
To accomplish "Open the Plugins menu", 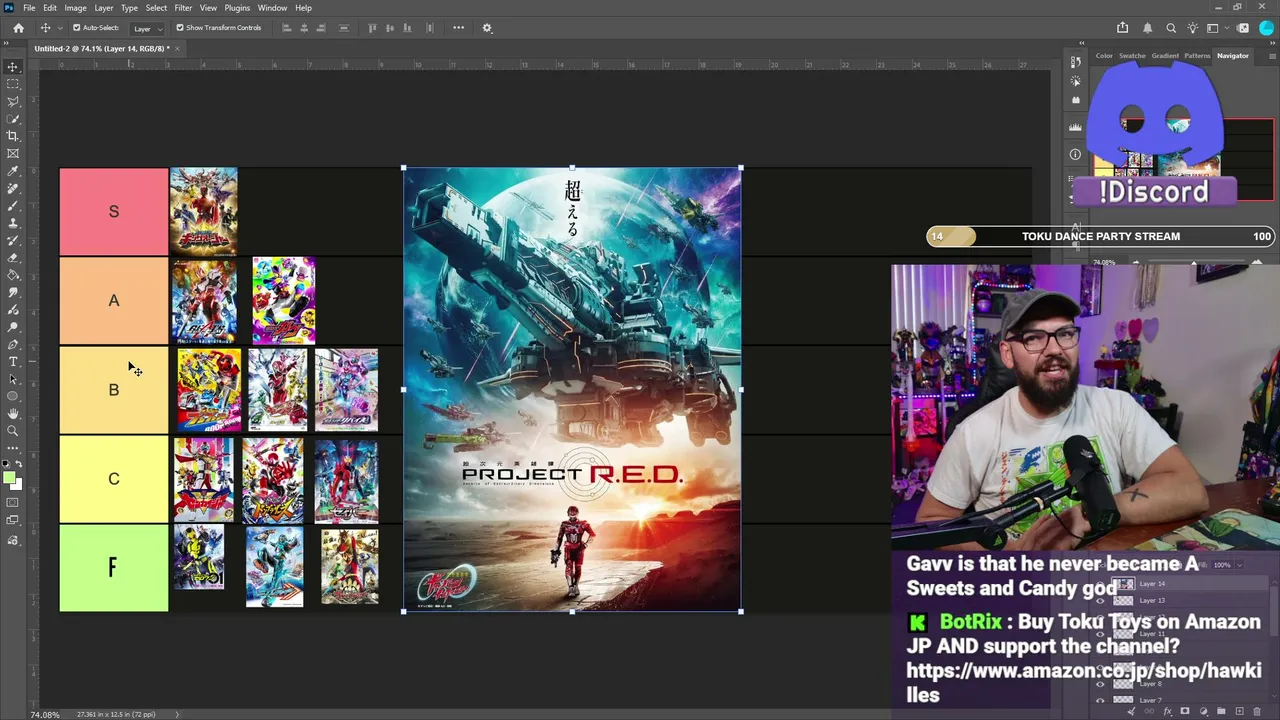I will (237, 8).
